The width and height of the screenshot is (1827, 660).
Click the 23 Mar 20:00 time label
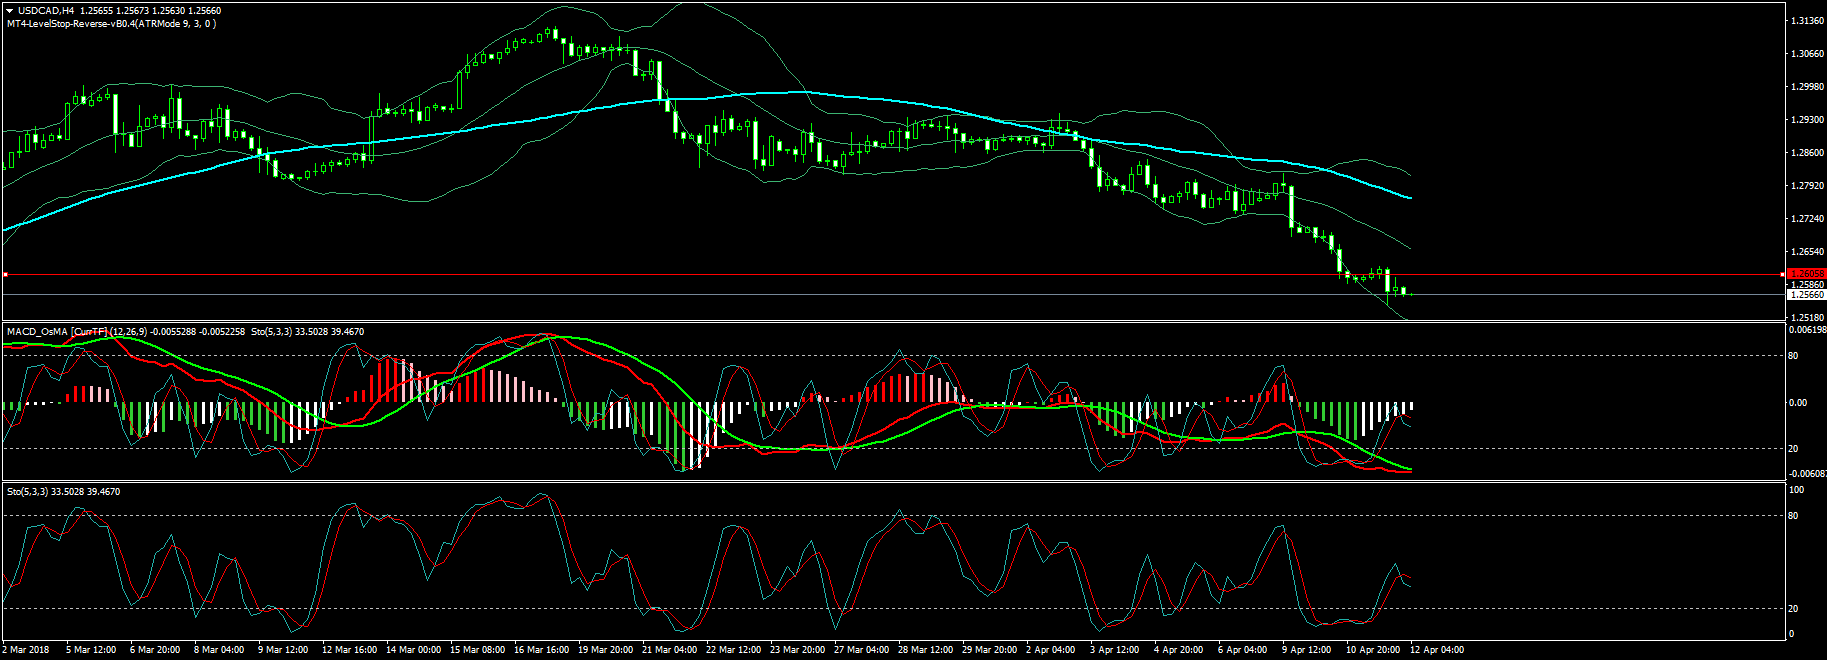click(x=798, y=650)
